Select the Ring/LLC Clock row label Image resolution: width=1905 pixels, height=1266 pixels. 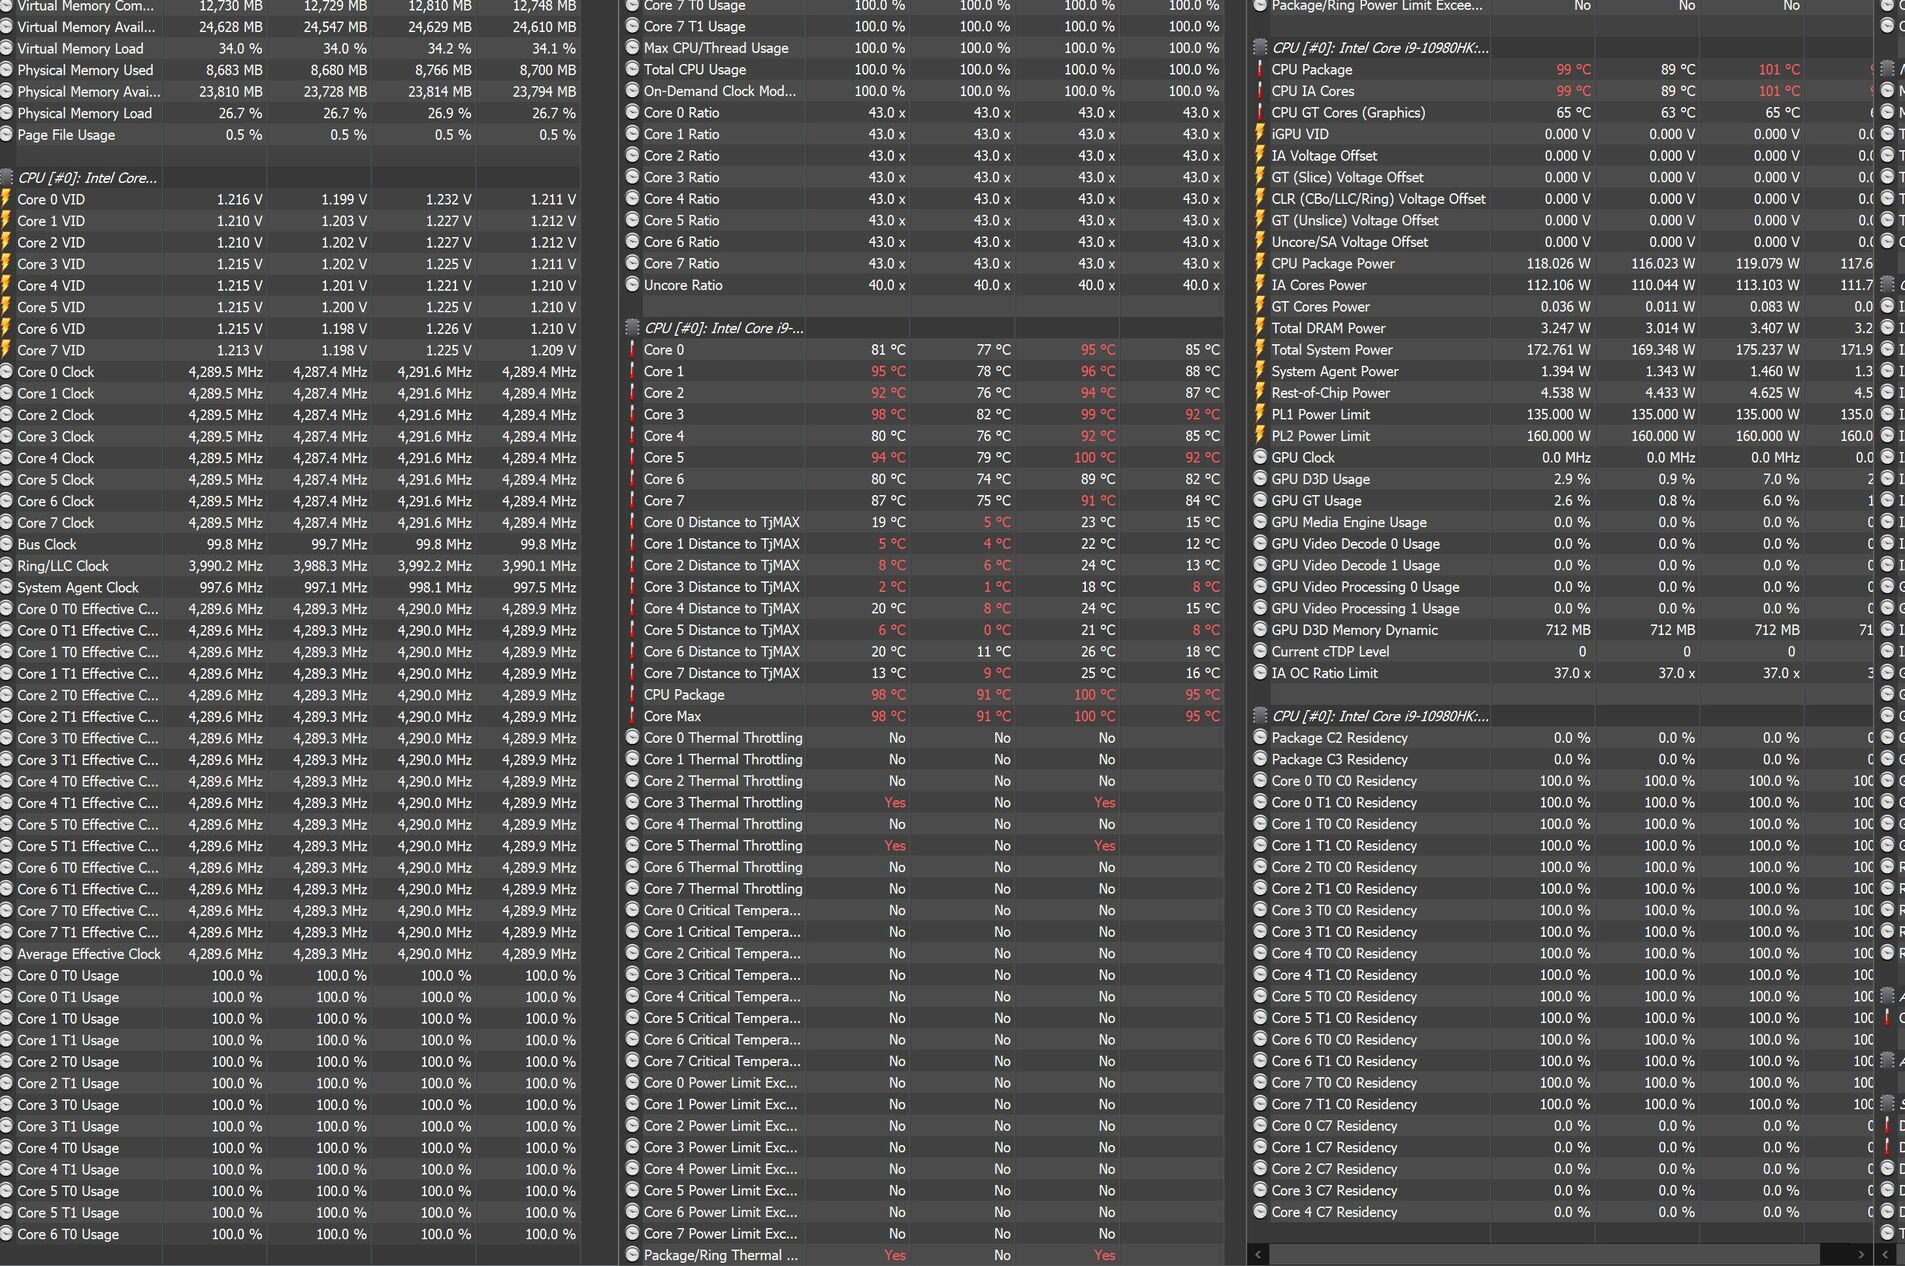click(63, 565)
